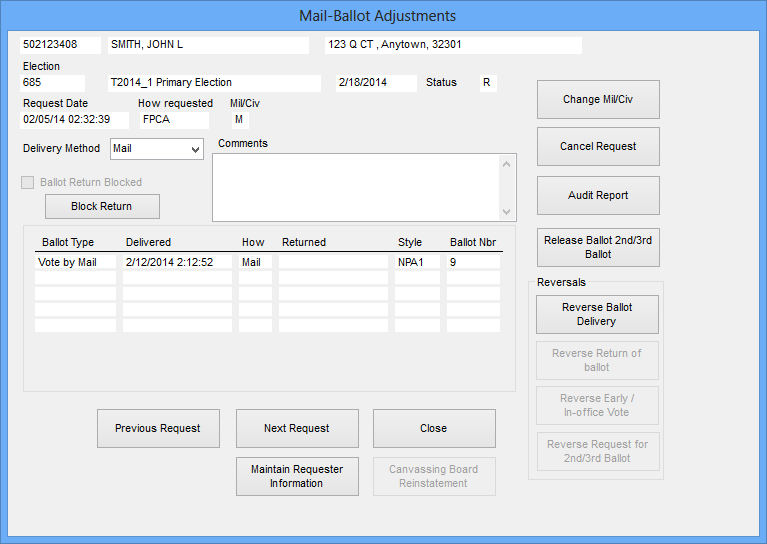Click the Ballot Nbr cell showing 9

473,262
